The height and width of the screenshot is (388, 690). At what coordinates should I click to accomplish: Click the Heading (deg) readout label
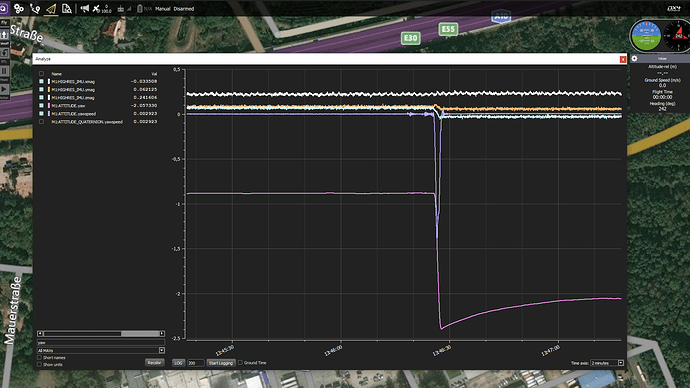[x=662, y=103]
